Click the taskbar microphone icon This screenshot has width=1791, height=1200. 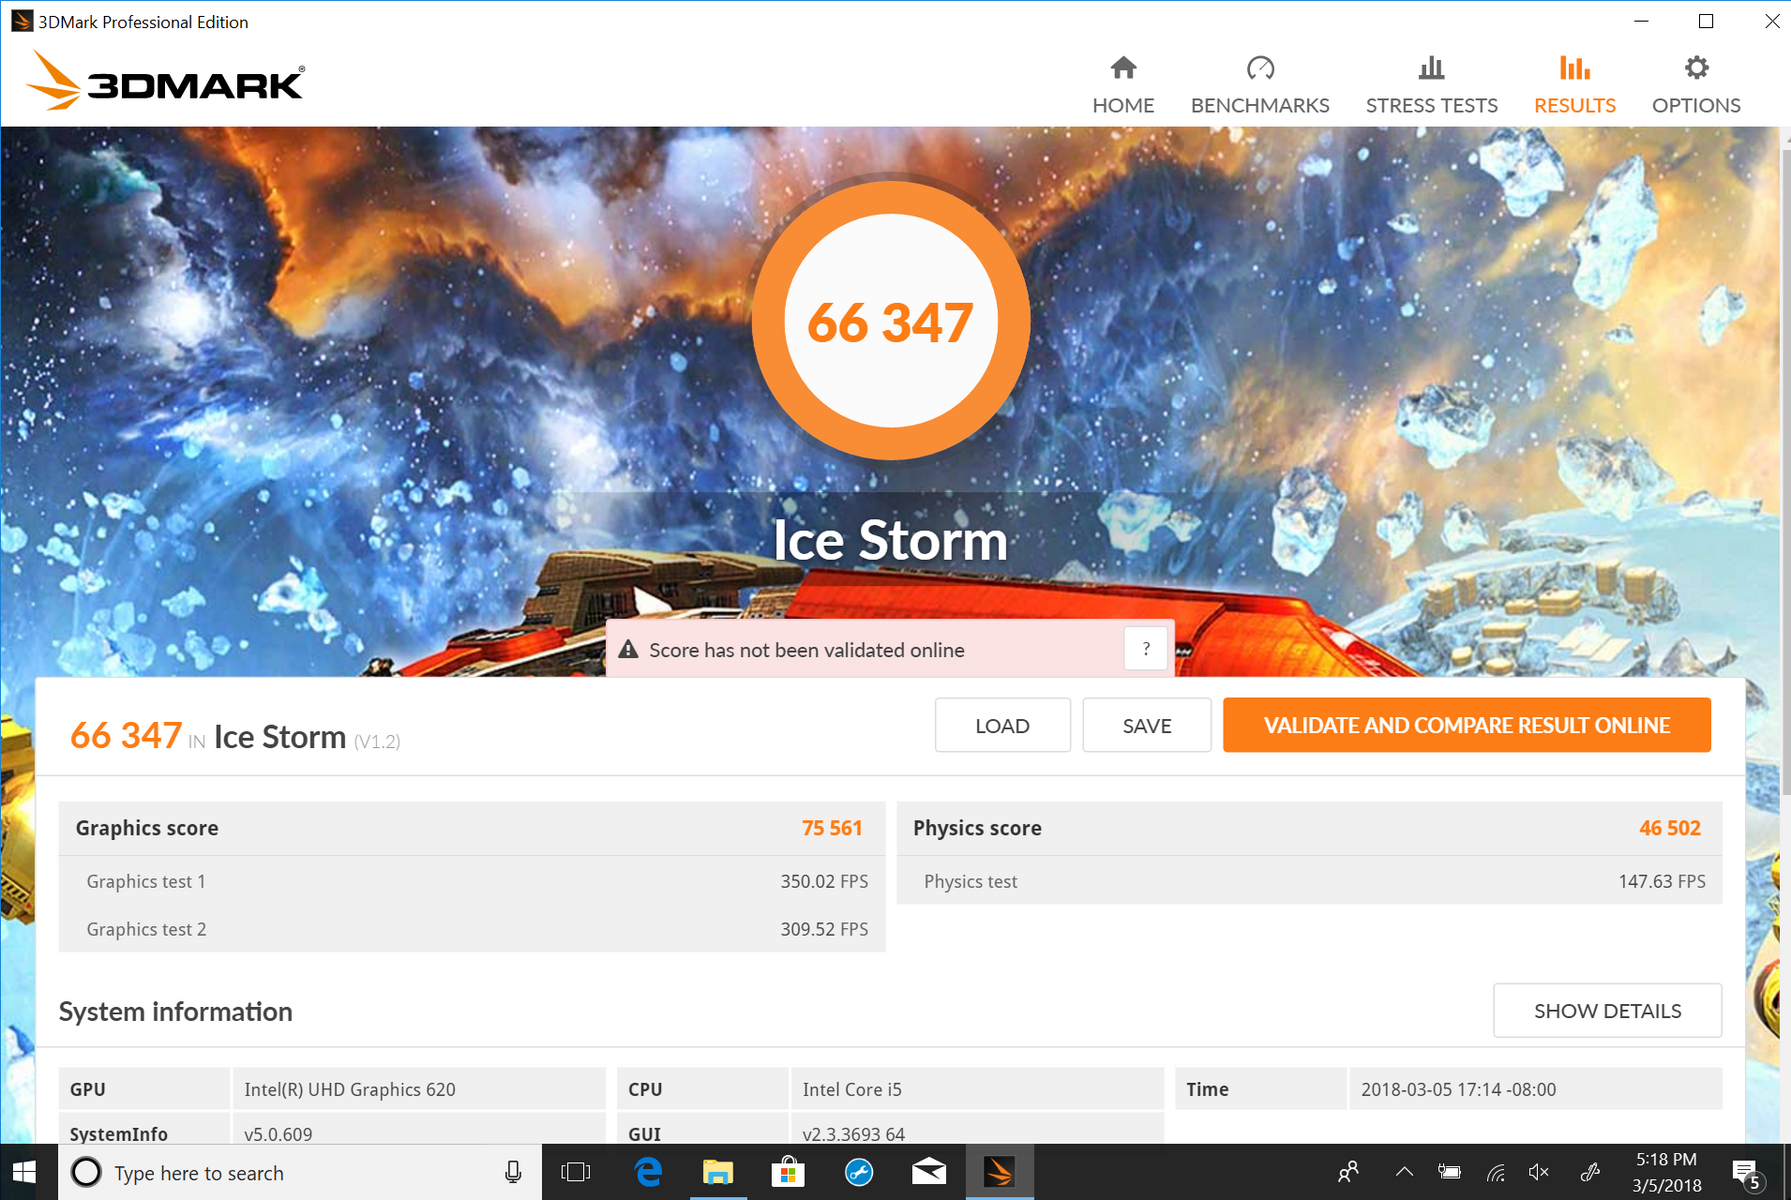coord(513,1172)
